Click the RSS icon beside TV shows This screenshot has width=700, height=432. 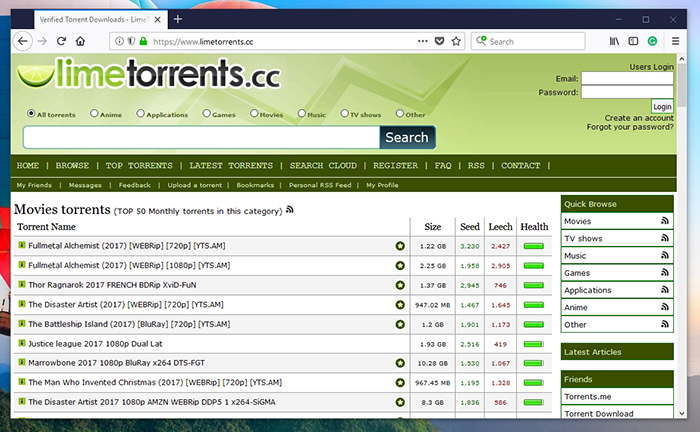pyautogui.click(x=664, y=239)
